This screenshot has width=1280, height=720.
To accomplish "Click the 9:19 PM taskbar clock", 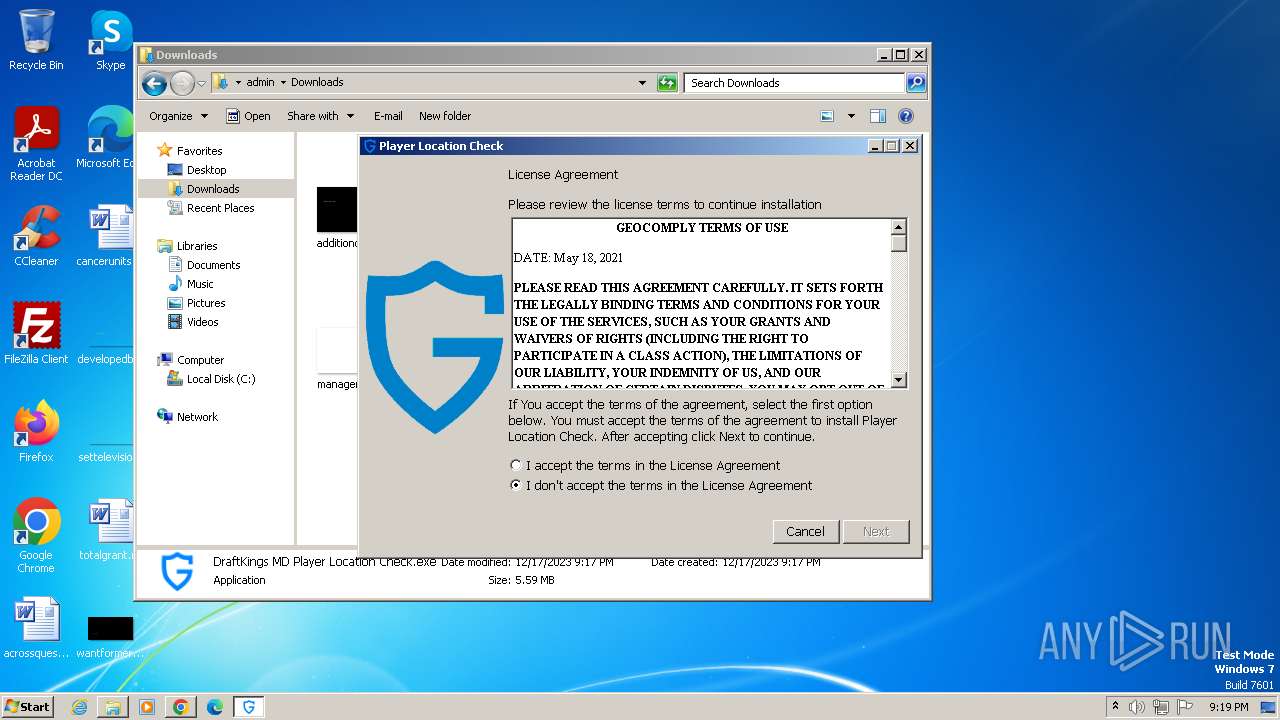I will coord(1228,707).
